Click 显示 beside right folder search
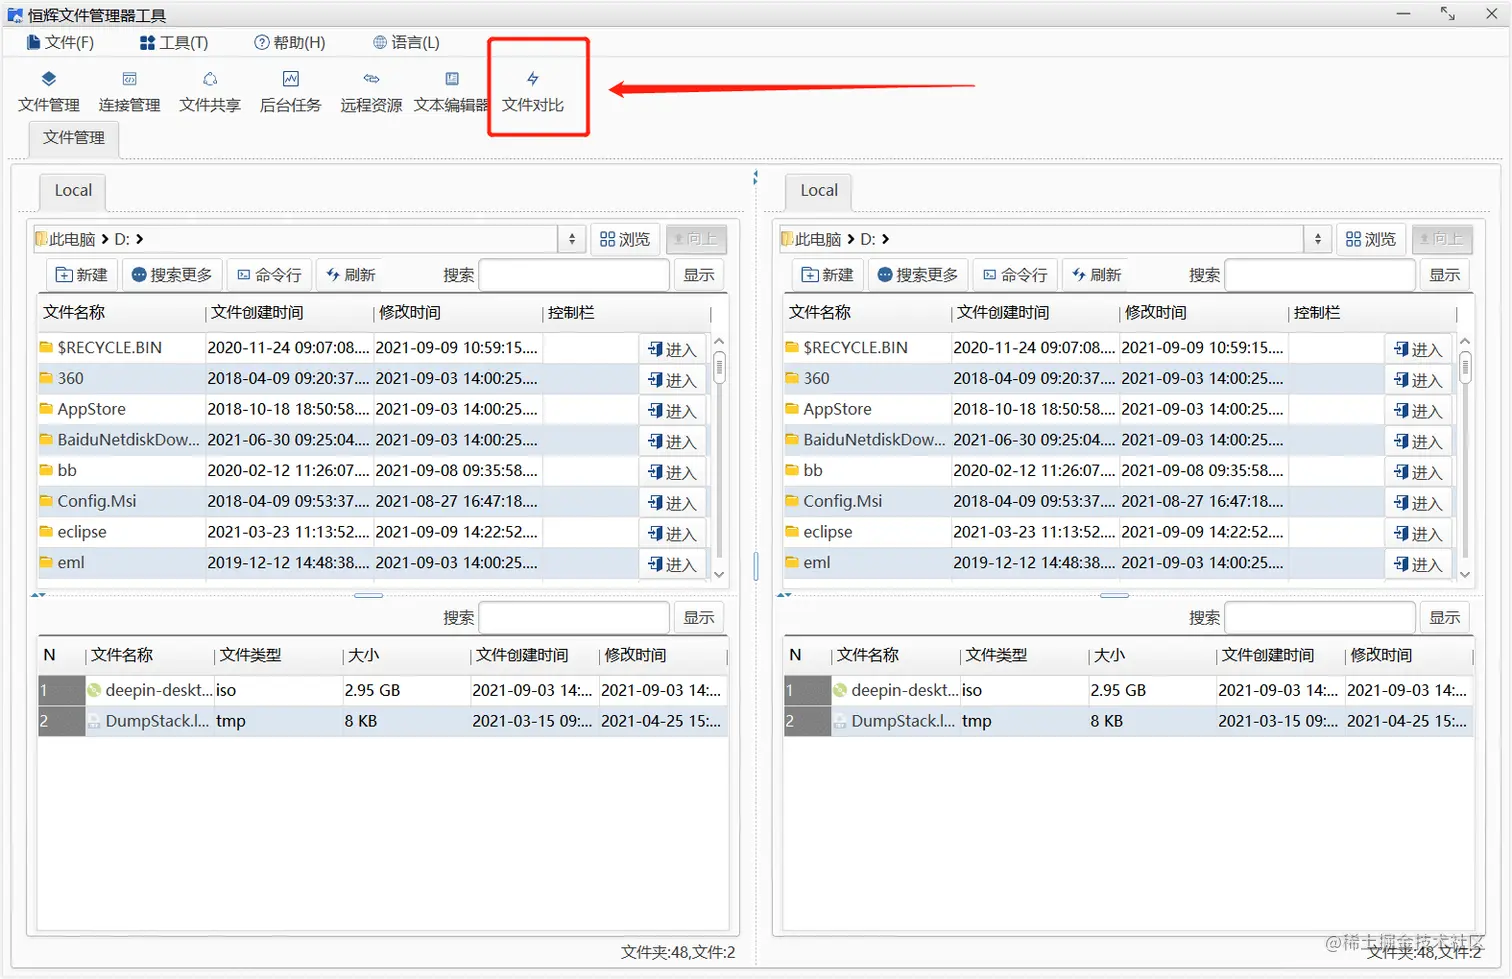The width and height of the screenshot is (1512, 979). pos(1445,275)
